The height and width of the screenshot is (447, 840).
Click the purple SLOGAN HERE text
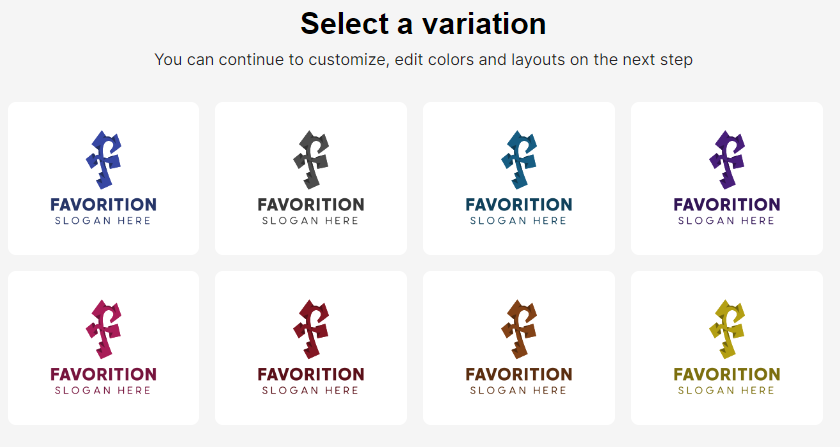pos(726,221)
